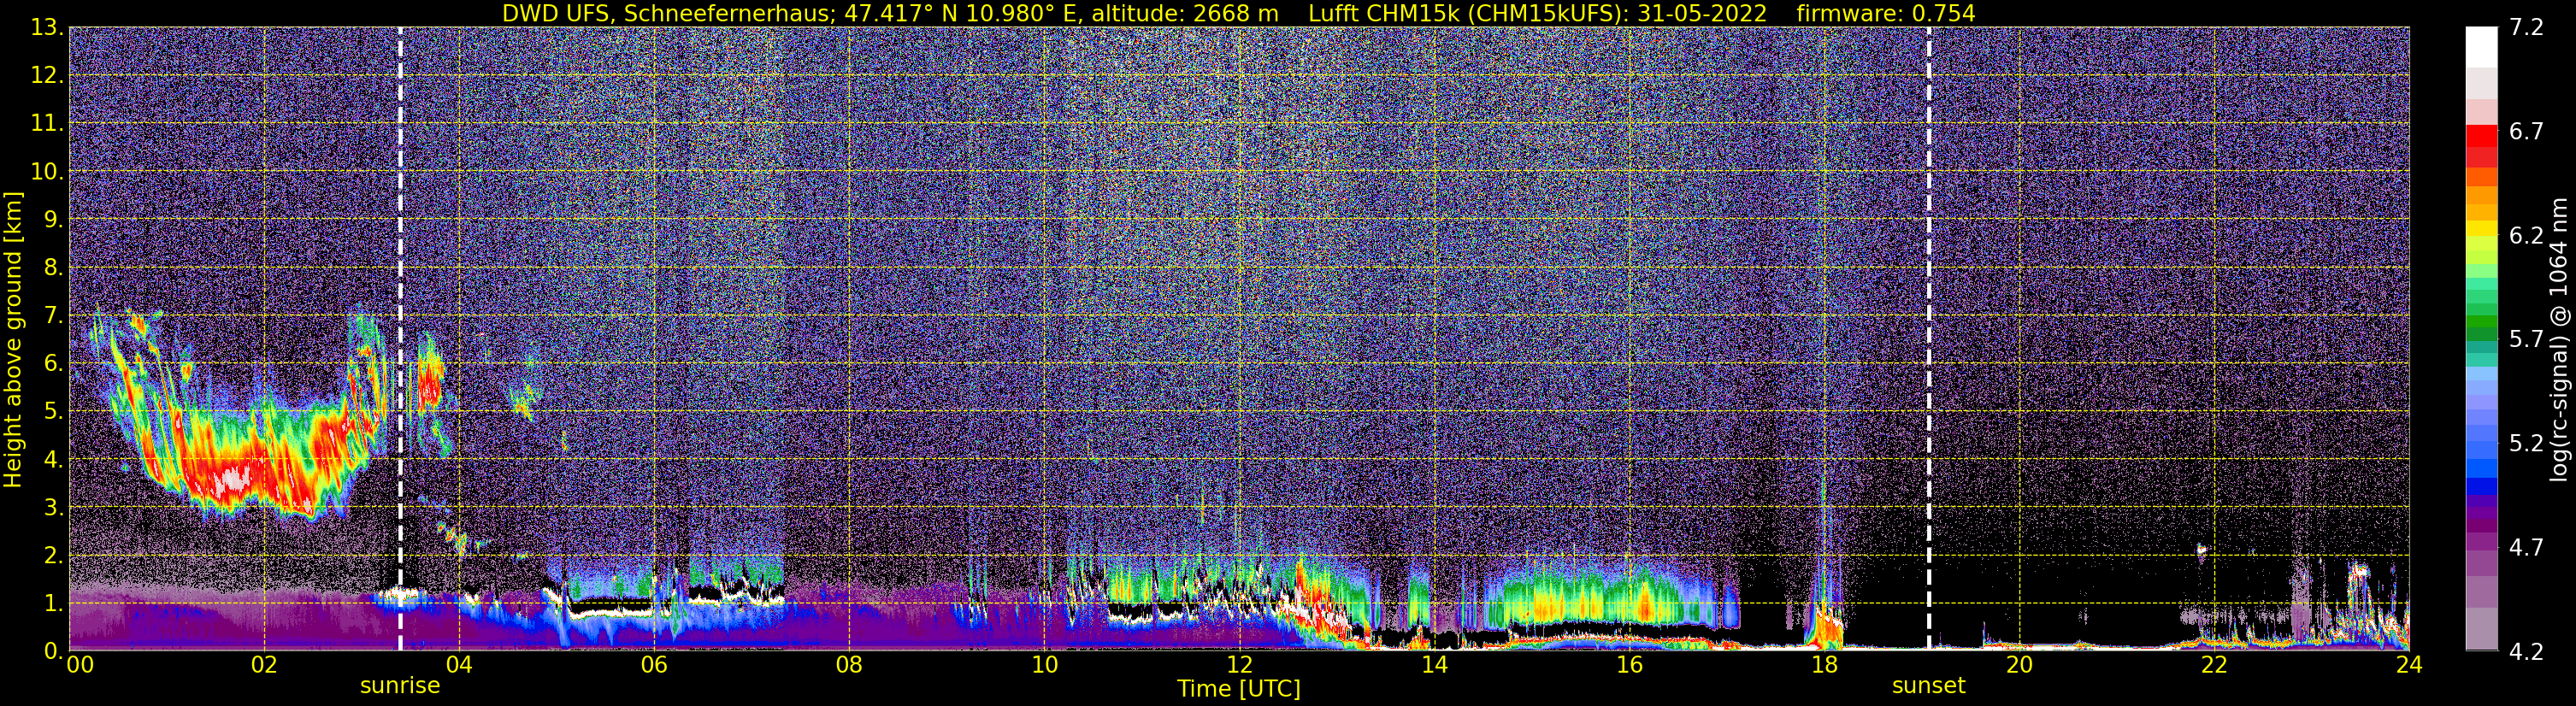Click the height axis tick label '4.'
Viewport: 2576px width, 706px height.
[53, 459]
